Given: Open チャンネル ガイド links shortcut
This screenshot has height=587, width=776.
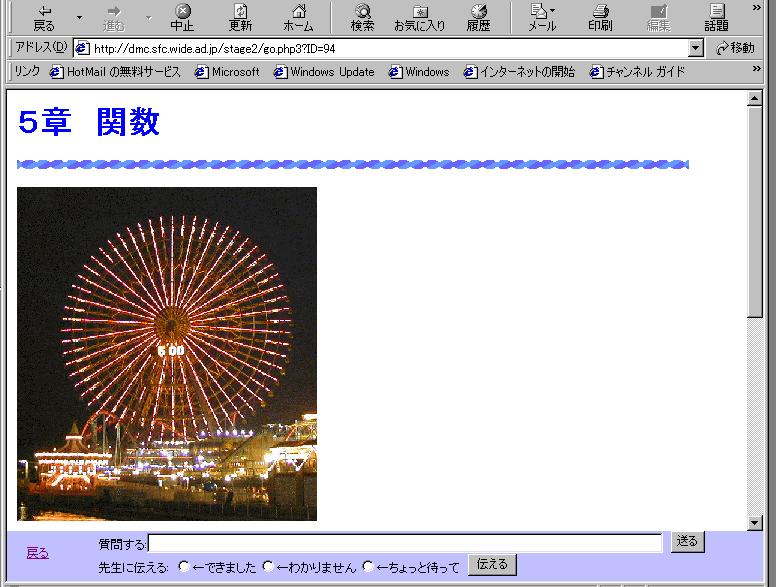Looking at the screenshot, I should click(x=638, y=72).
